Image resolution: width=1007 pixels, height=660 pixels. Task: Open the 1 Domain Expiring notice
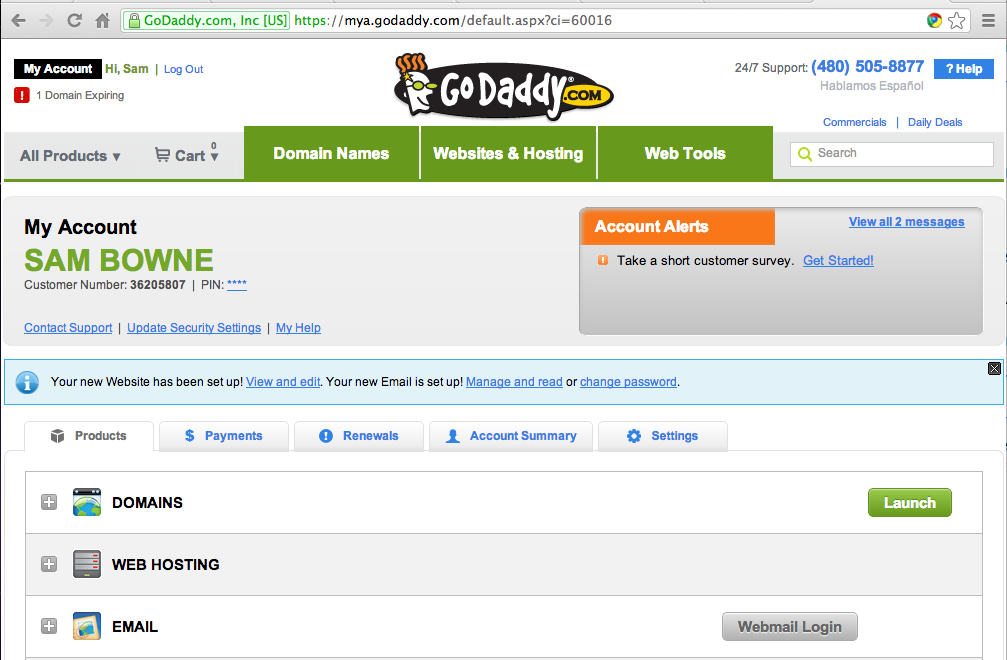80,95
